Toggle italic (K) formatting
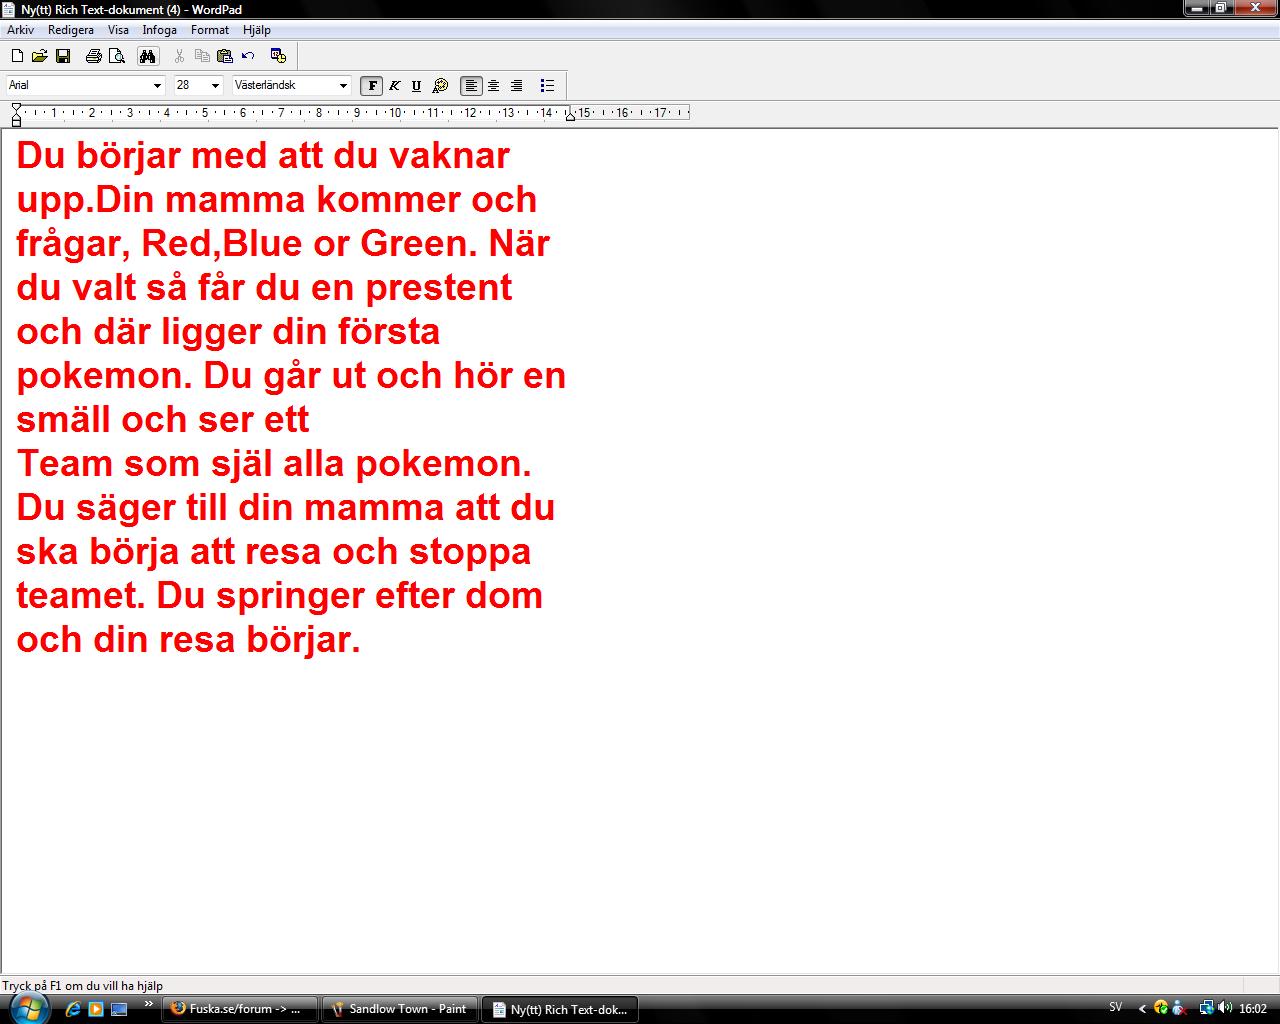The width and height of the screenshot is (1280, 1024). pos(395,86)
